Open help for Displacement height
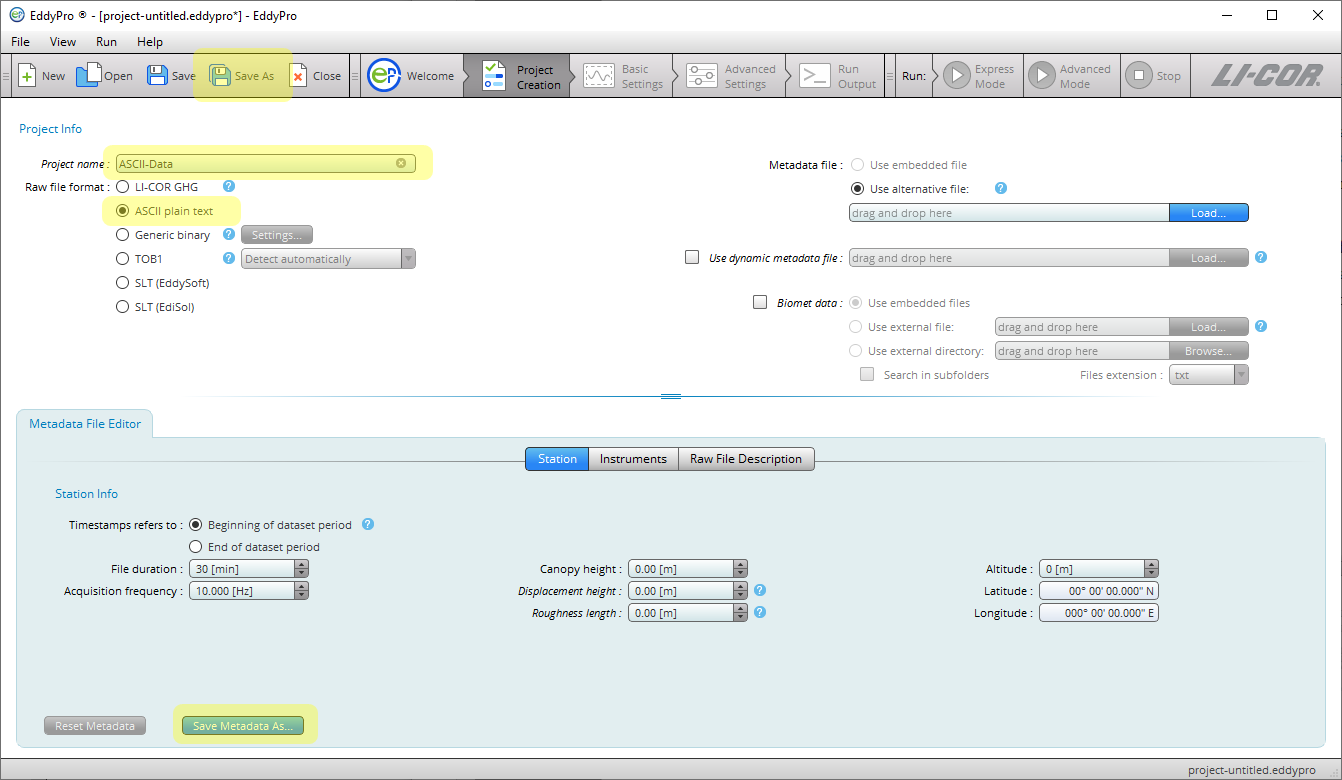The height and width of the screenshot is (780, 1342). pyautogui.click(x=760, y=590)
